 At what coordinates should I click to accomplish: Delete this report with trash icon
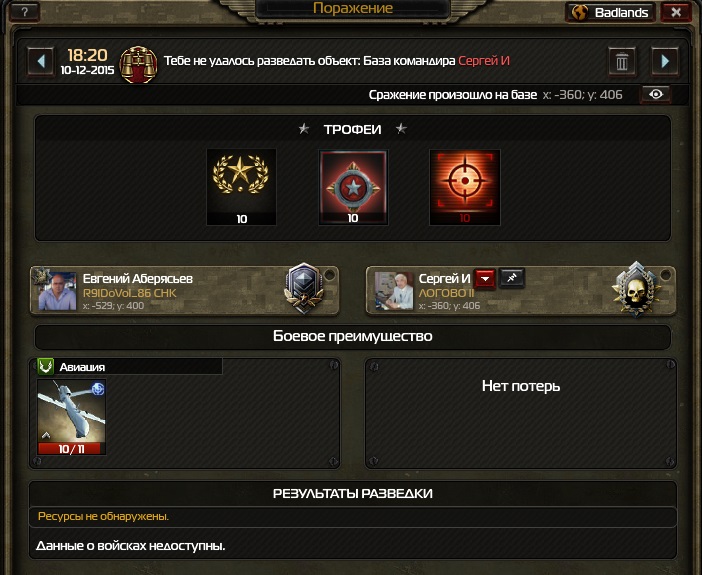[622, 61]
